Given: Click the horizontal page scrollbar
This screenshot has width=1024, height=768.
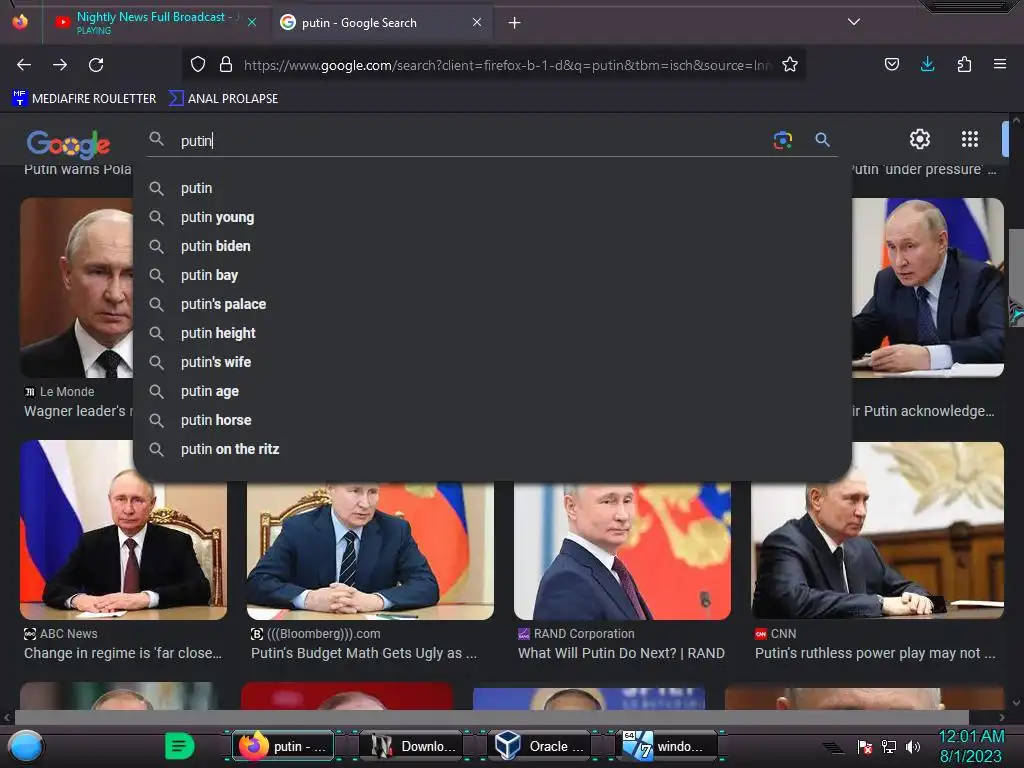Looking at the screenshot, I should tap(491, 717).
